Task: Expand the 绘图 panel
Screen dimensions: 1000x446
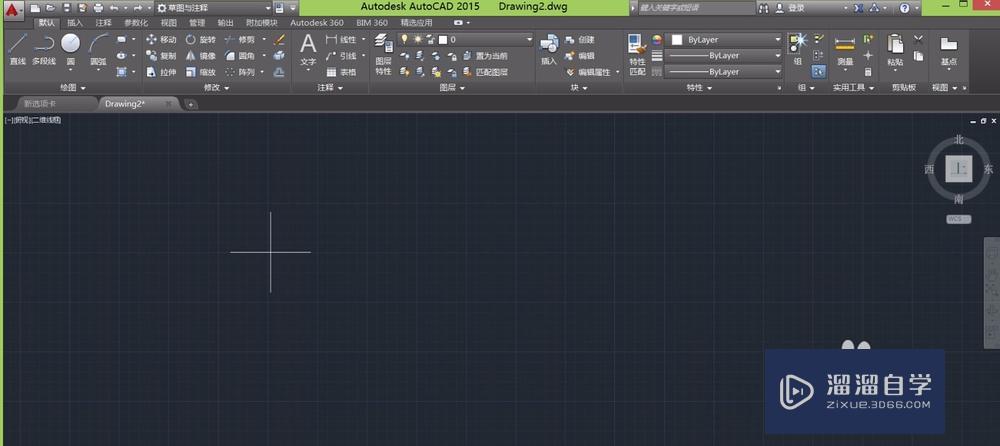Action: (x=73, y=87)
